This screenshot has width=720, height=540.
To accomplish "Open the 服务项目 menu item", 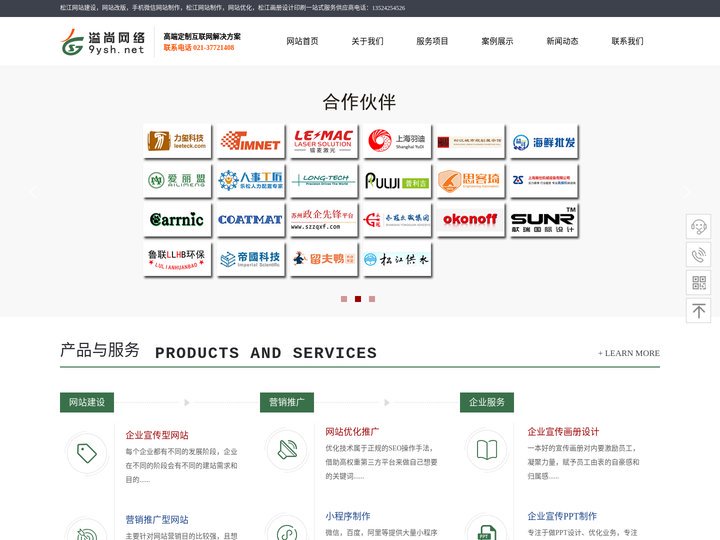I will tap(432, 41).
